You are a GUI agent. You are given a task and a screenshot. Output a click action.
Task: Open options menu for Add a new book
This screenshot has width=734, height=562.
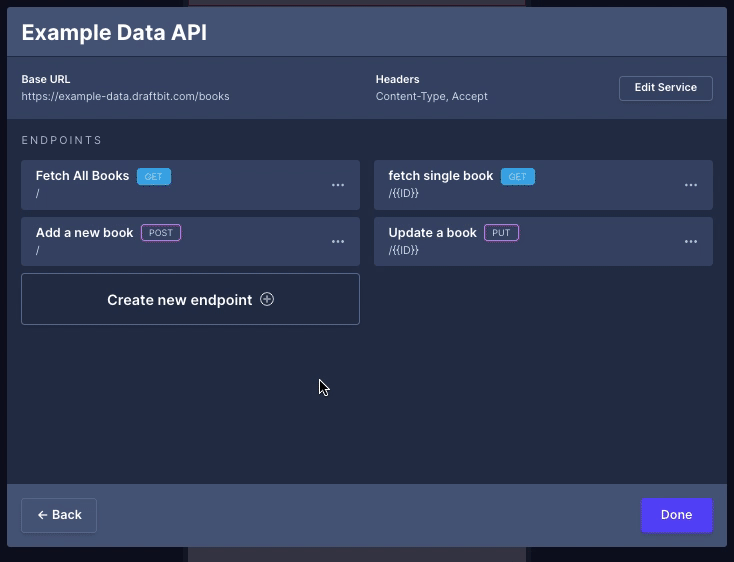point(338,242)
